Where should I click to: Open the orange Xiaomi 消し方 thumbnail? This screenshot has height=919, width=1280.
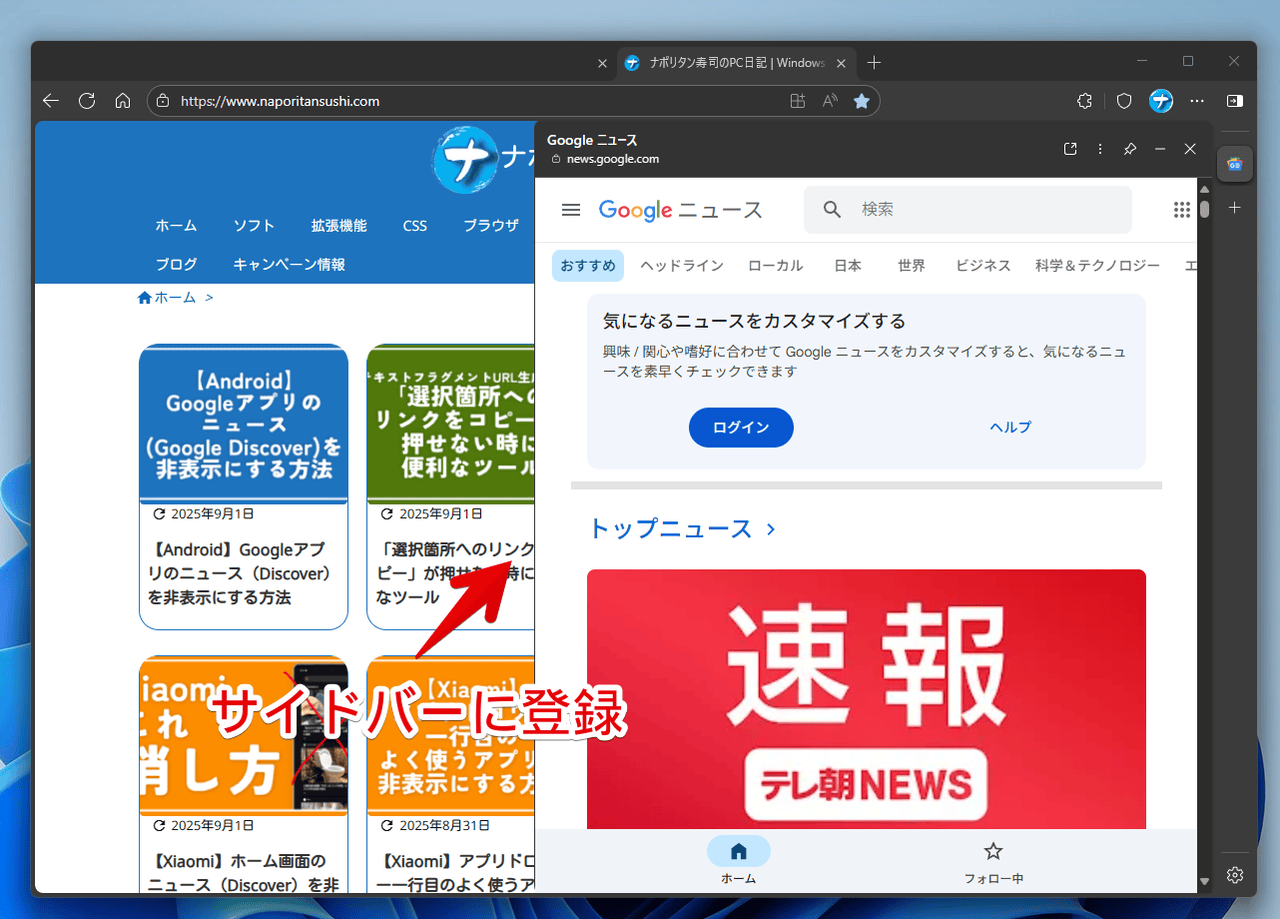point(244,736)
